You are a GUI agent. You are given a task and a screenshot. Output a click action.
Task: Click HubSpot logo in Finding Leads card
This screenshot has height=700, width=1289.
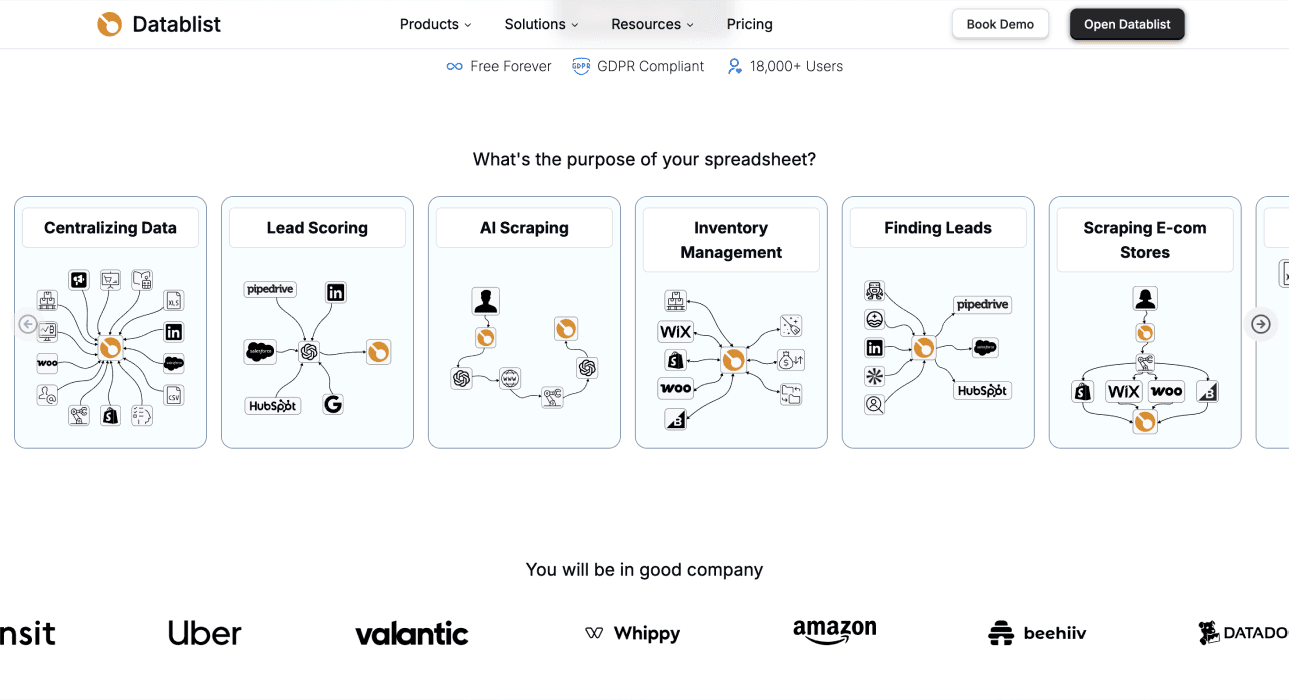click(982, 390)
